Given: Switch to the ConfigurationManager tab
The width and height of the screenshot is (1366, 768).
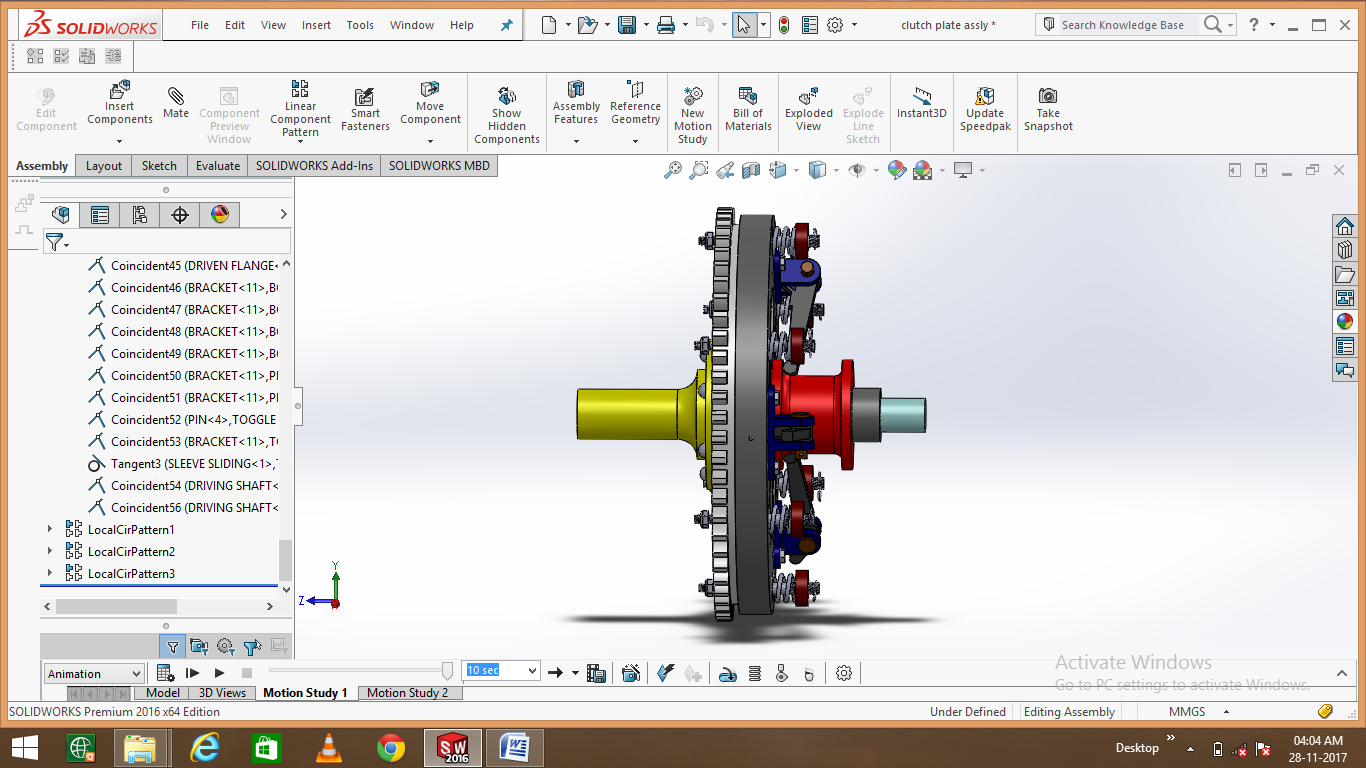Looking at the screenshot, I should 139,214.
